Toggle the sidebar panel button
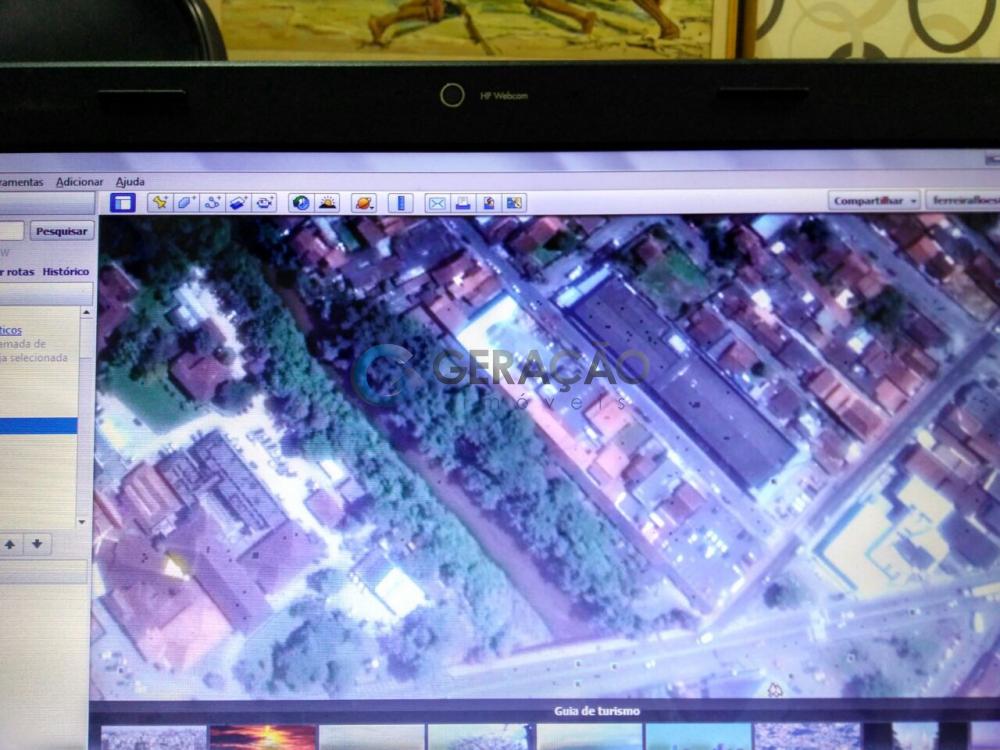The width and height of the screenshot is (1000, 750). [x=123, y=203]
